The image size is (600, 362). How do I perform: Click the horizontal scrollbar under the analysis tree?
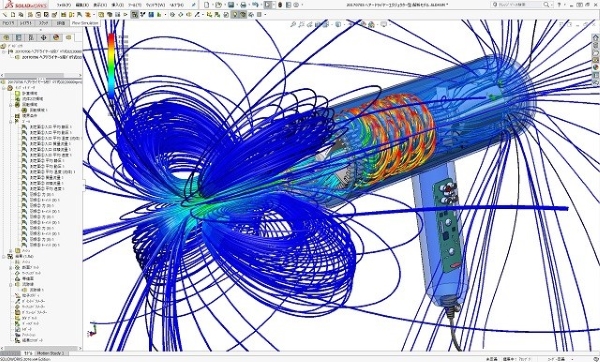[41, 348]
